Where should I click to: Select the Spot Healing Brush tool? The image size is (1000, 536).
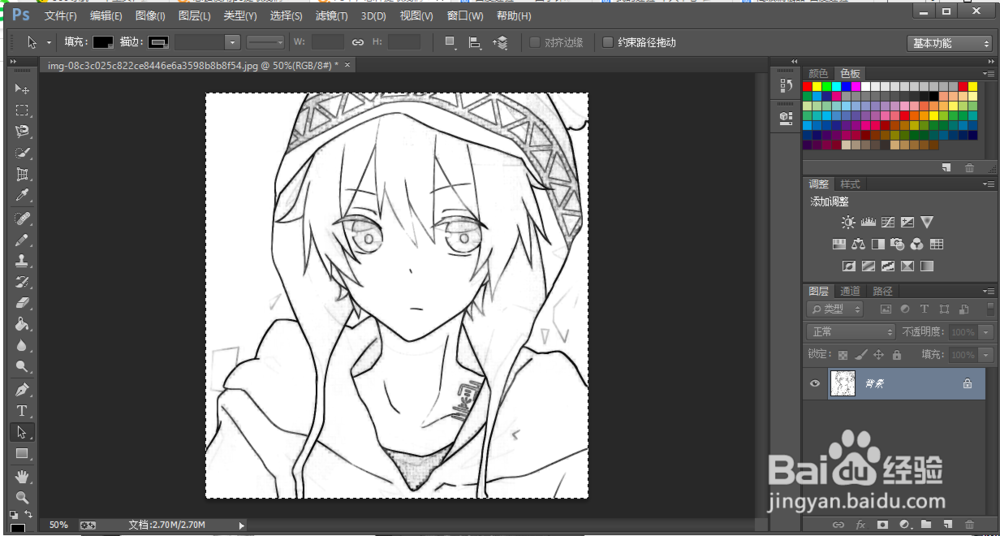coord(22,219)
